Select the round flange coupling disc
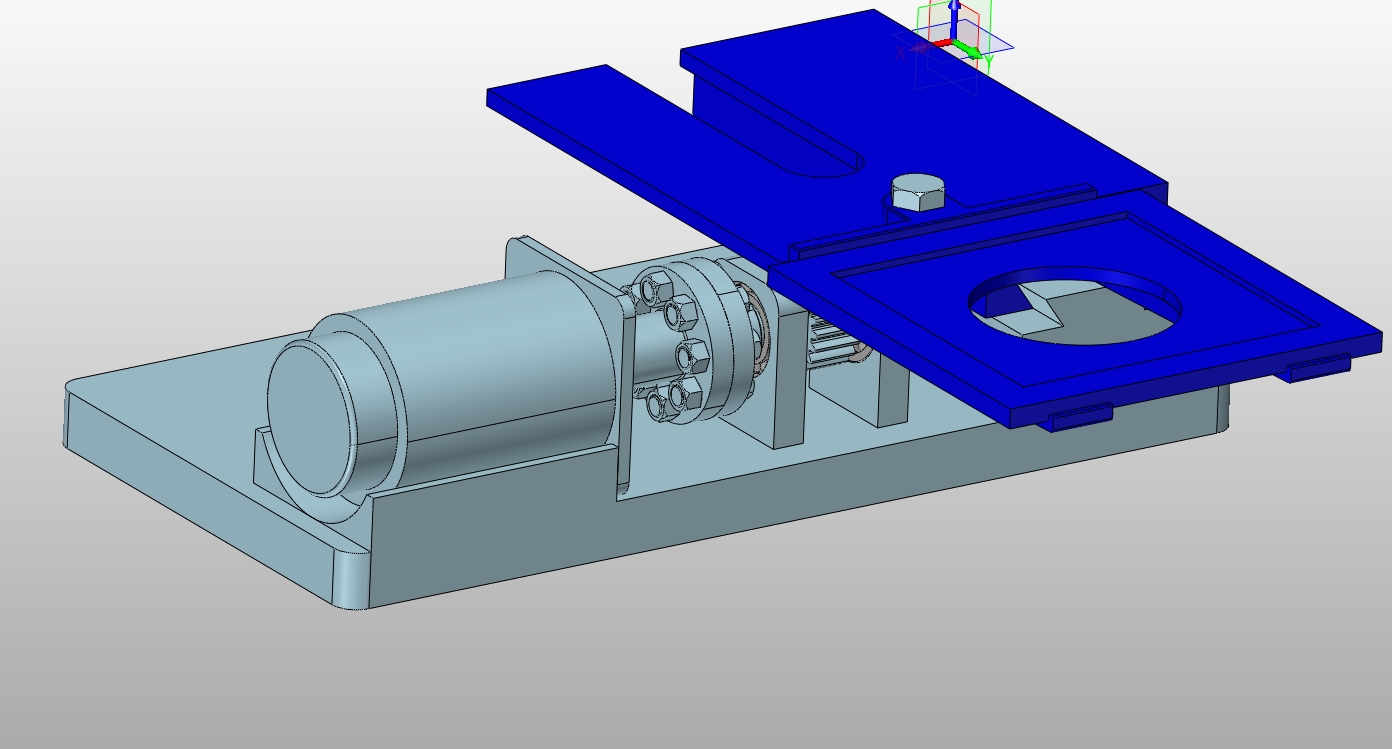Viewport: 1392px width, 749px height. pyautogui.click(x=700, y=340)
